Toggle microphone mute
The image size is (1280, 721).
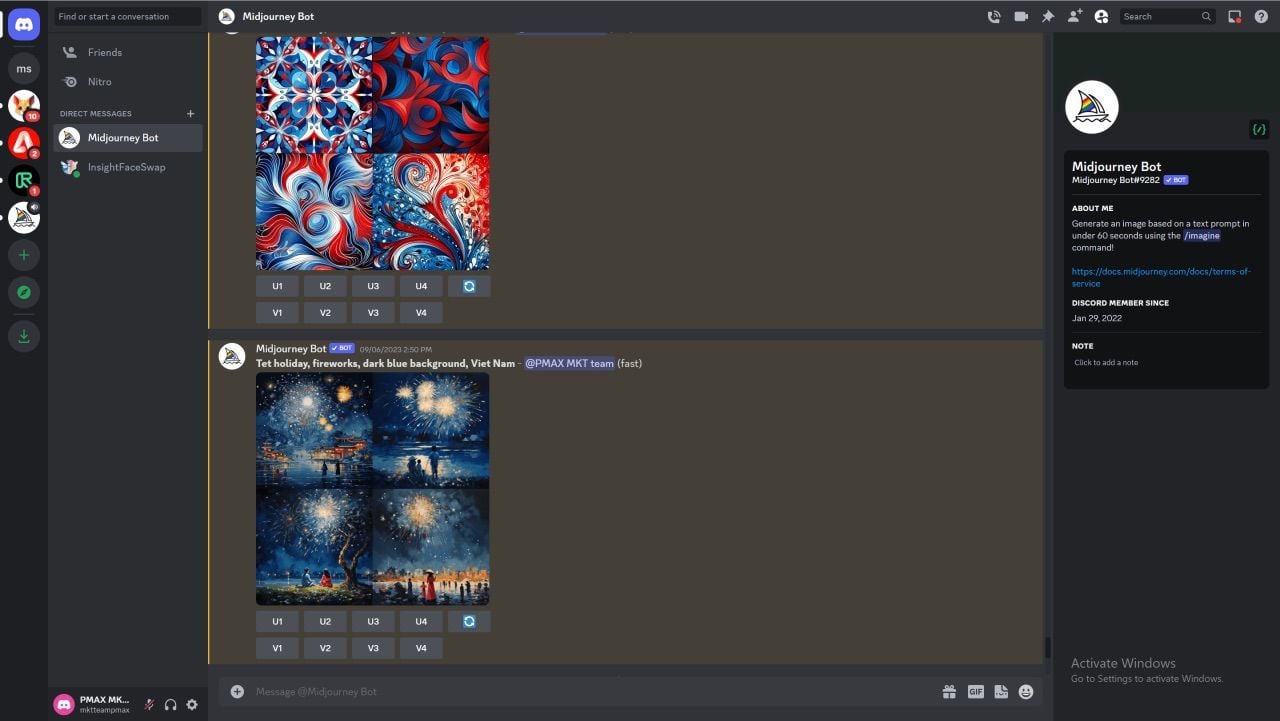(149, 704)
